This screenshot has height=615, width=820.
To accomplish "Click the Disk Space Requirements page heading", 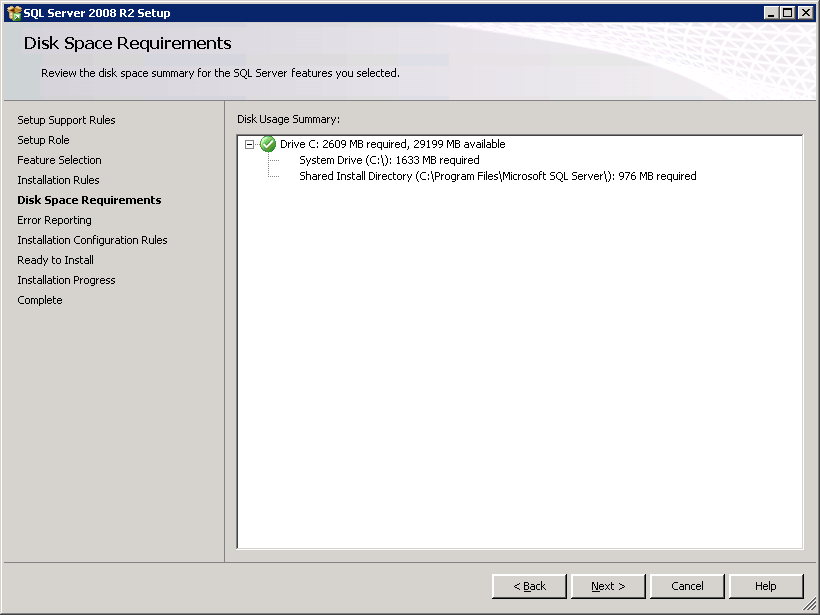I will coord(127,43).
